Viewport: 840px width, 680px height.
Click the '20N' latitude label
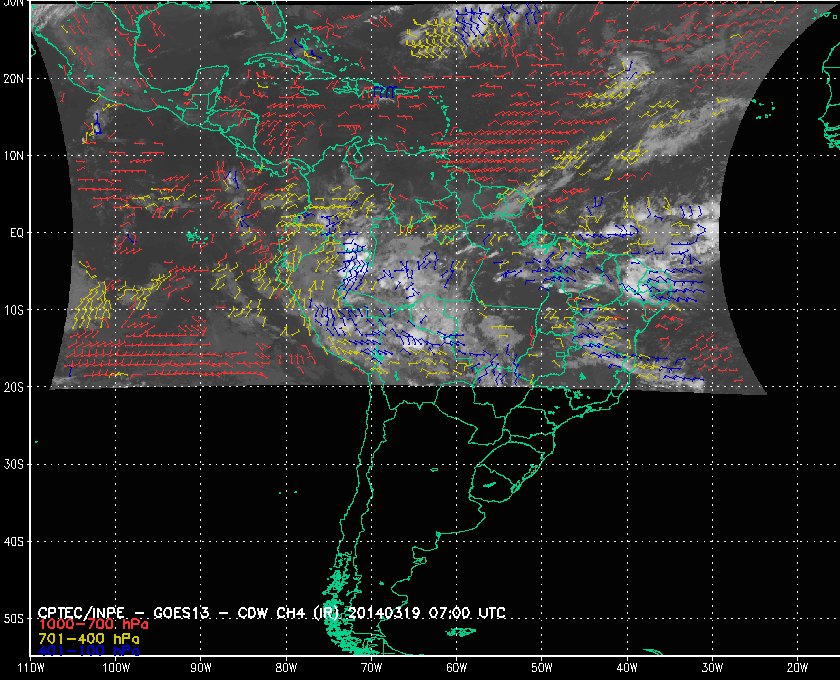(14, 79)
